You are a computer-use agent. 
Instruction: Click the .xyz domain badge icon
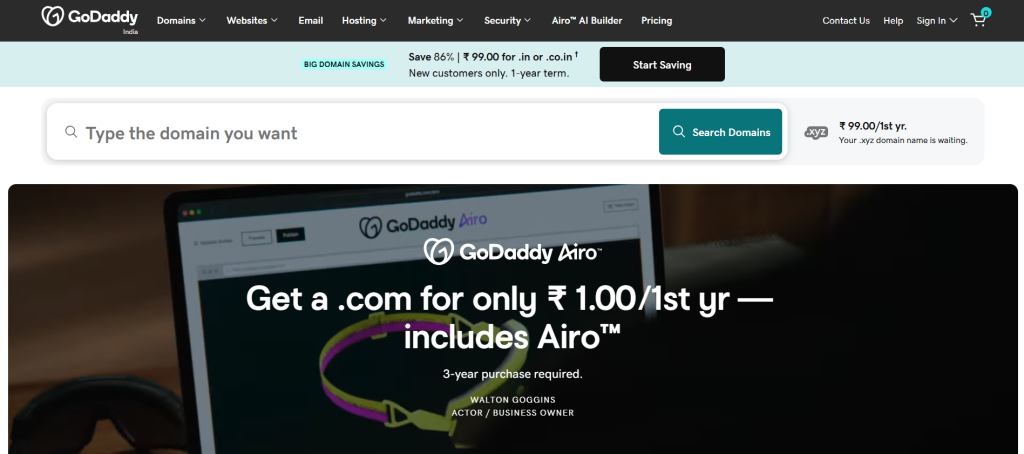[816, 132]
